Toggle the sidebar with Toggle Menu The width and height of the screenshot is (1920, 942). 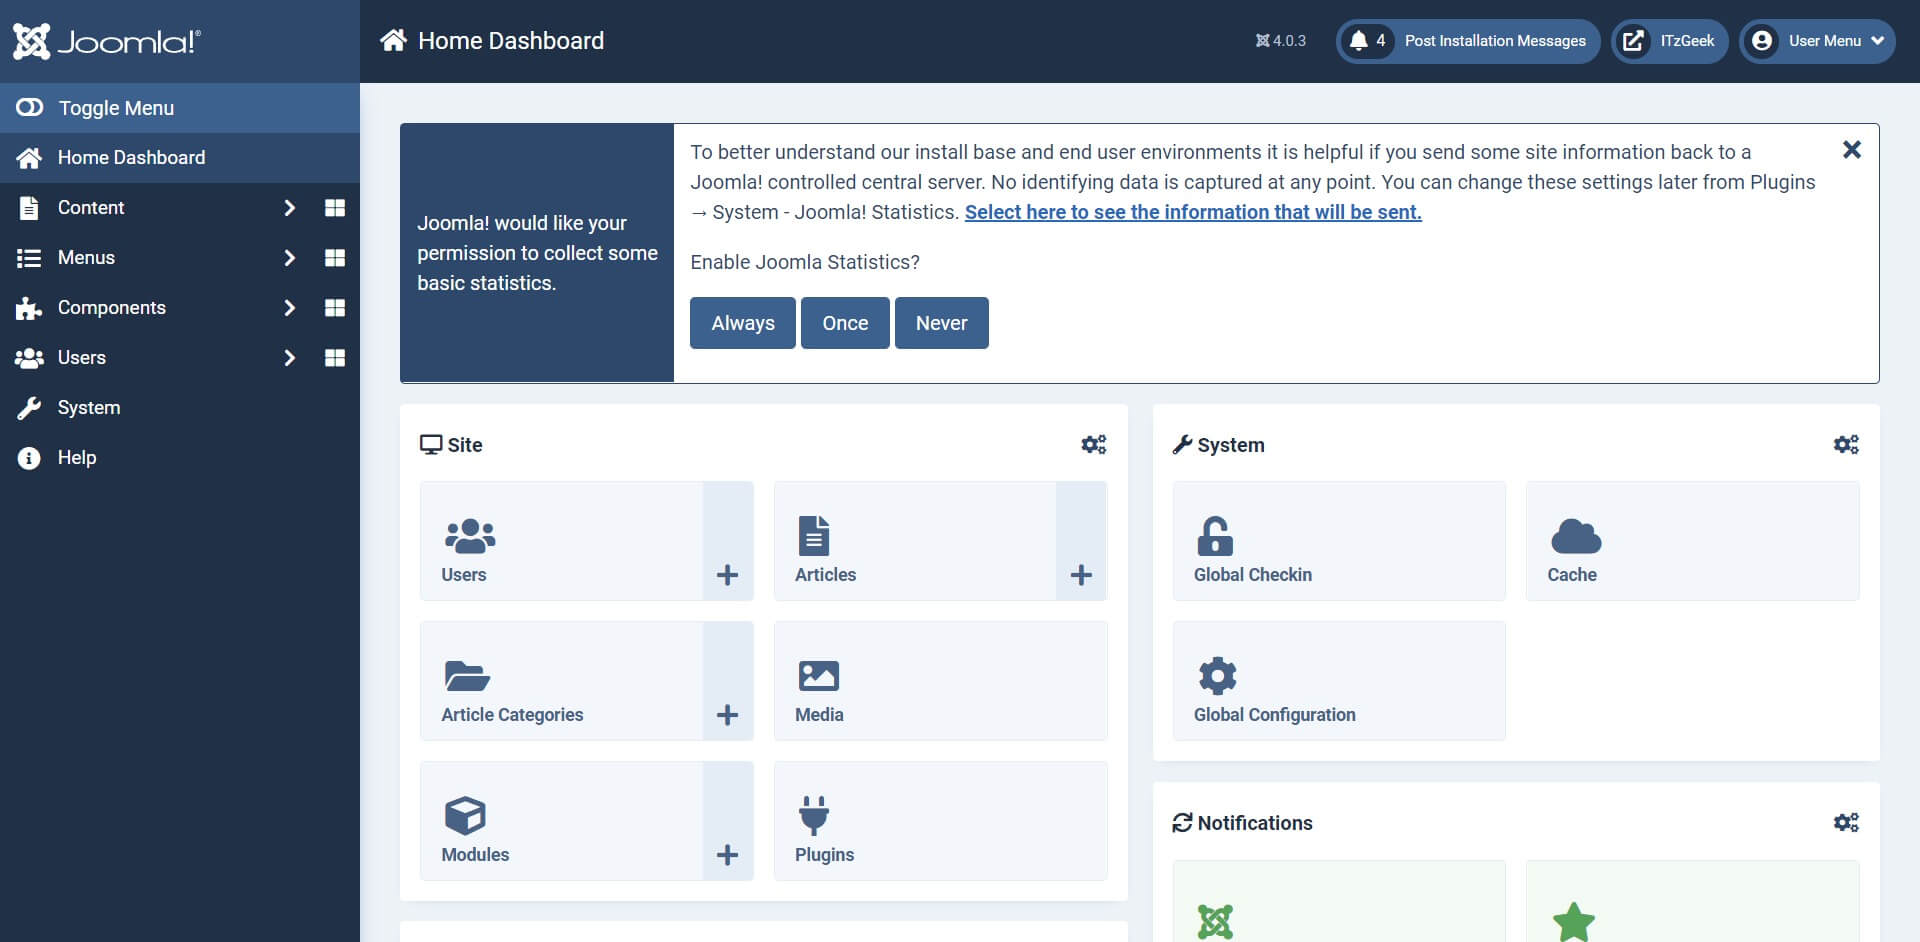pyautogui.click(x=180, y=108)
